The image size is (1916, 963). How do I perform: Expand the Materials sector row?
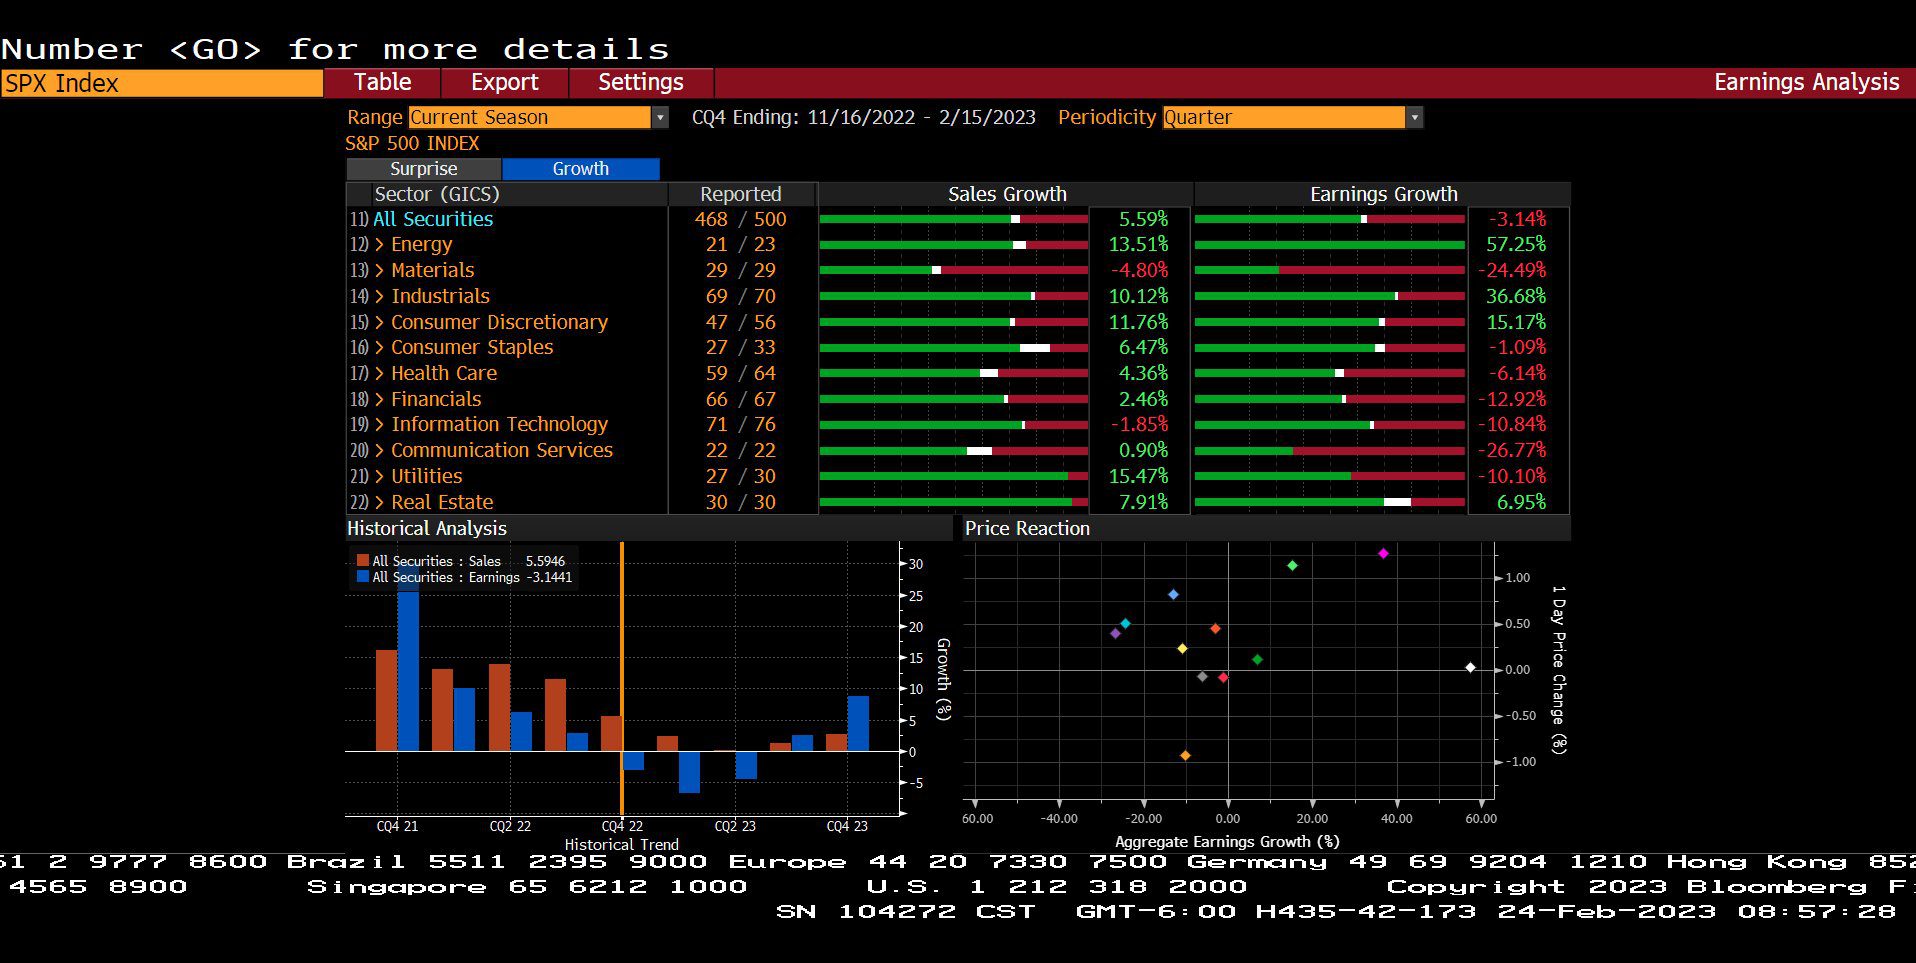click(379, 271)
